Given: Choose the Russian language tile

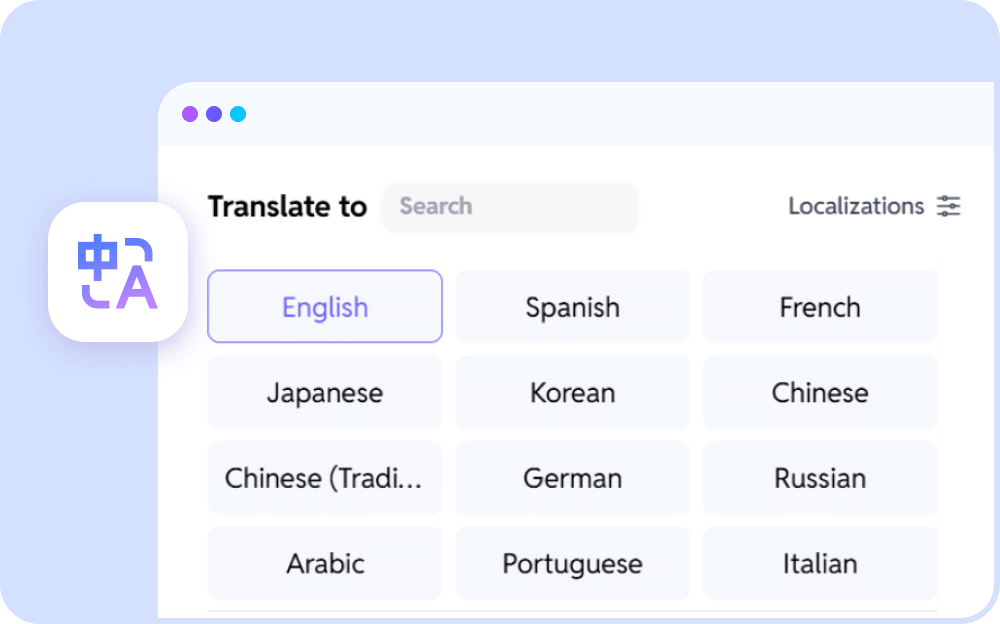Looking at the screenshot, I should [x=820, y=478].
